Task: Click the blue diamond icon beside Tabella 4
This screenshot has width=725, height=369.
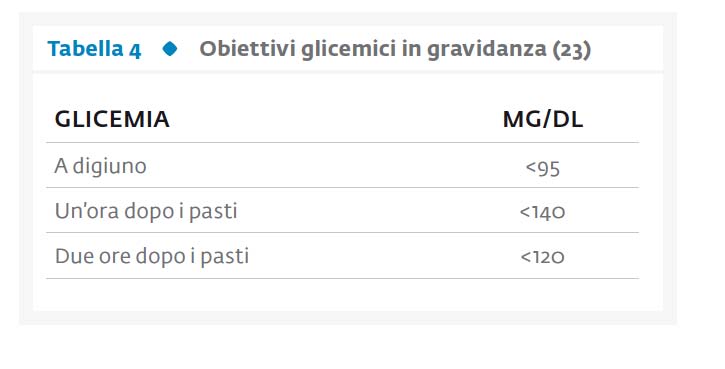Action: point(170,49)
